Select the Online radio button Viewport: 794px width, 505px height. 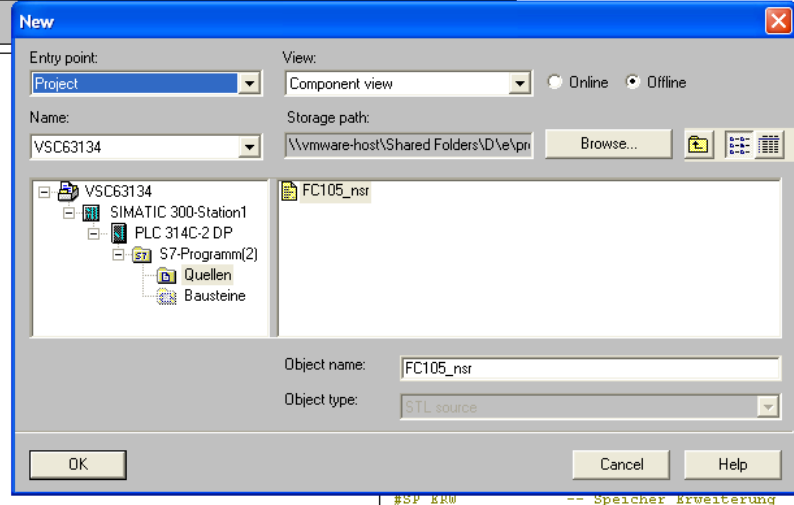(x=555, y=83)
